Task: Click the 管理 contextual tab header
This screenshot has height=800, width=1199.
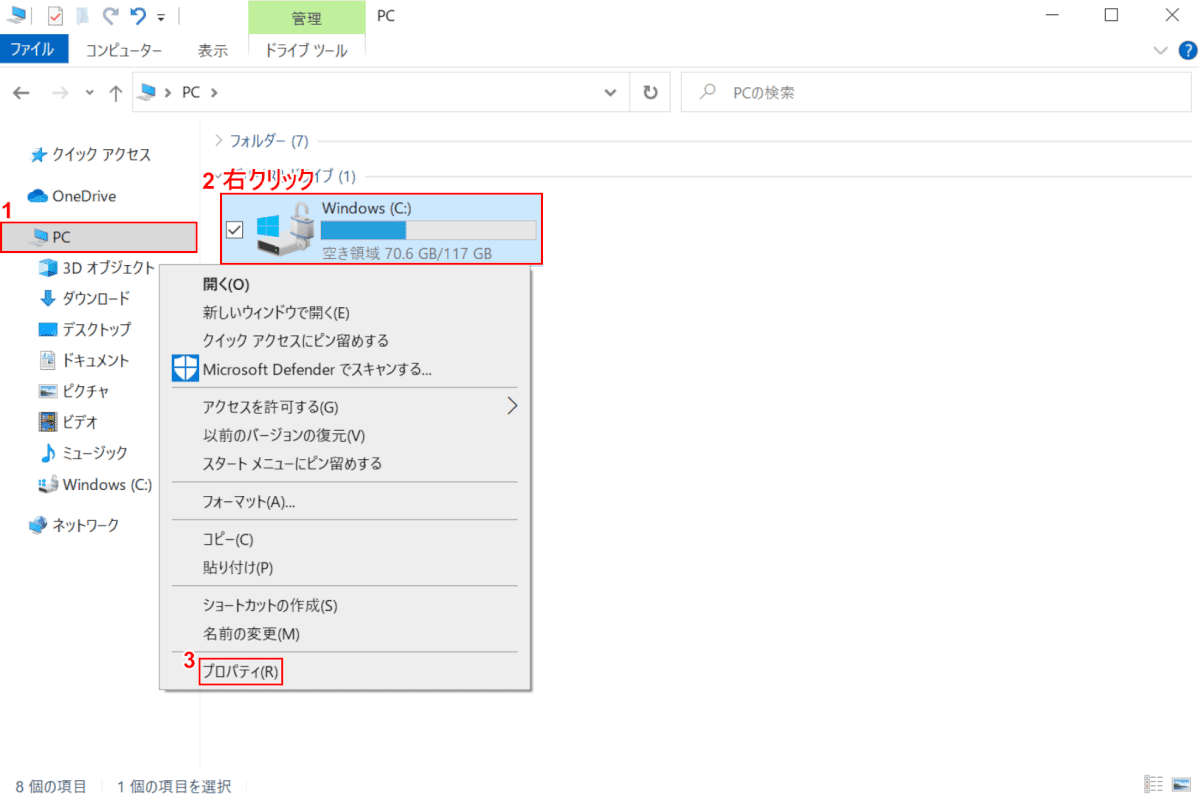Action: (x=307, y=18)
